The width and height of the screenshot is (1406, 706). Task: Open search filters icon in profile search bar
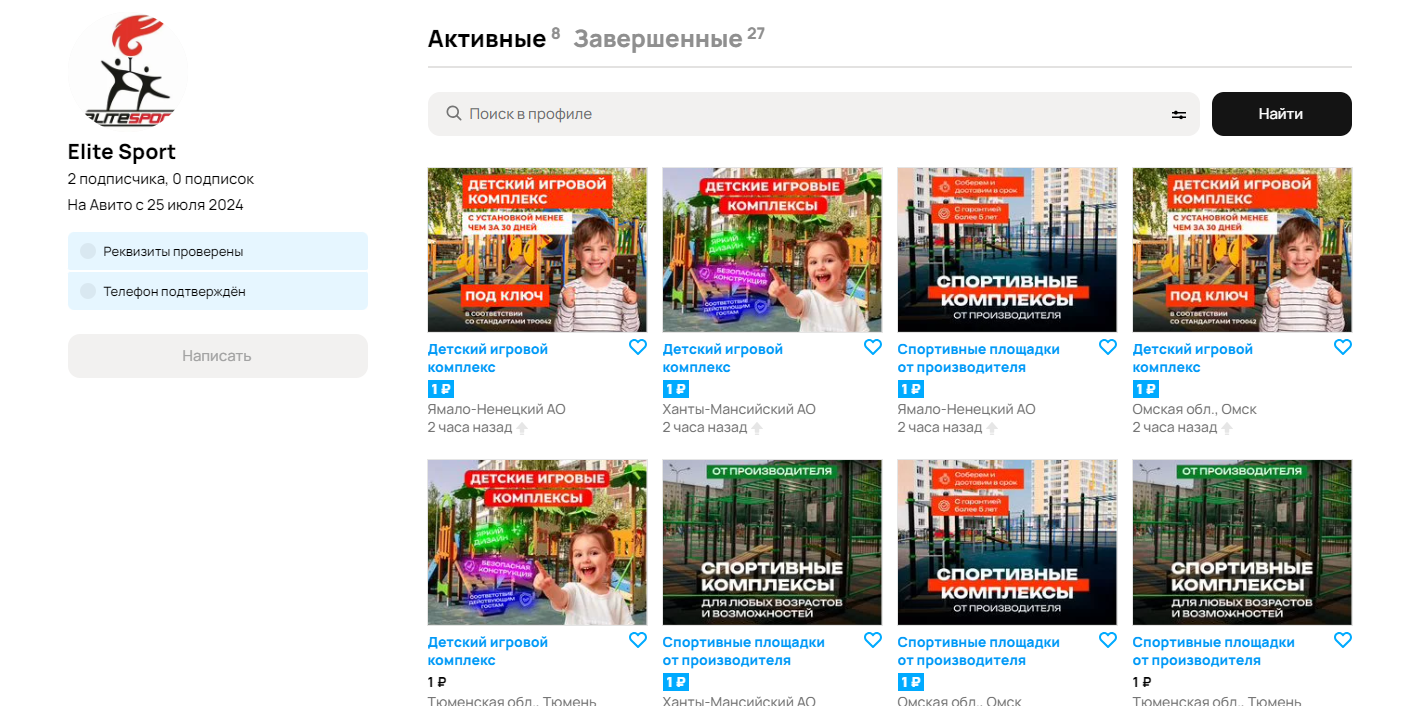1179,114
